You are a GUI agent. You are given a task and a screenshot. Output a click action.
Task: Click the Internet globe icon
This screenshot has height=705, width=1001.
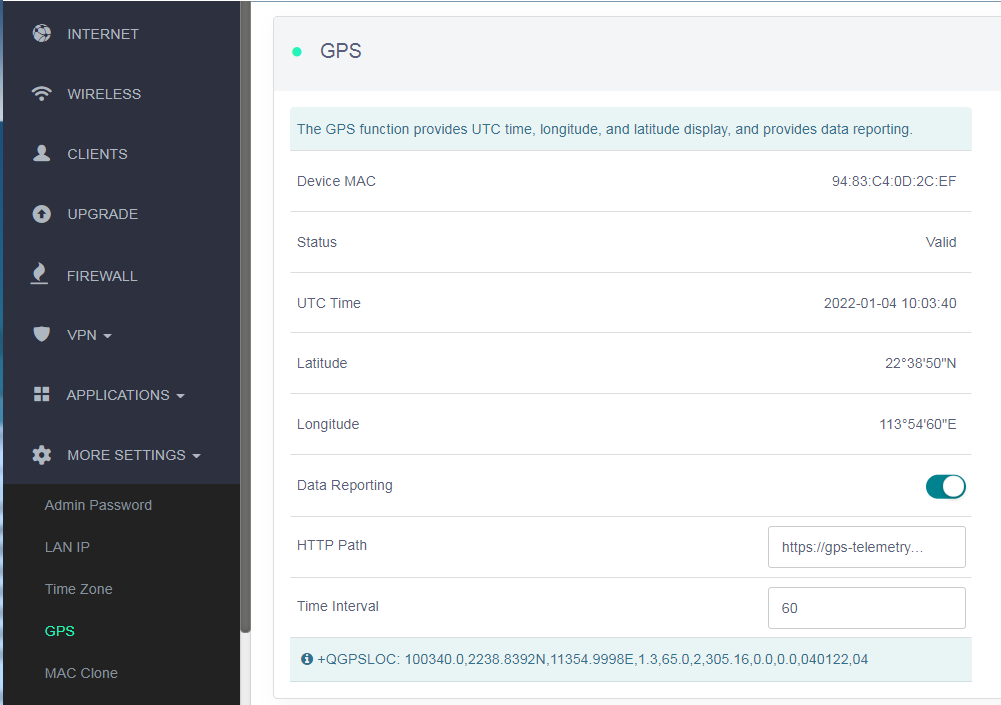[41, 33]
